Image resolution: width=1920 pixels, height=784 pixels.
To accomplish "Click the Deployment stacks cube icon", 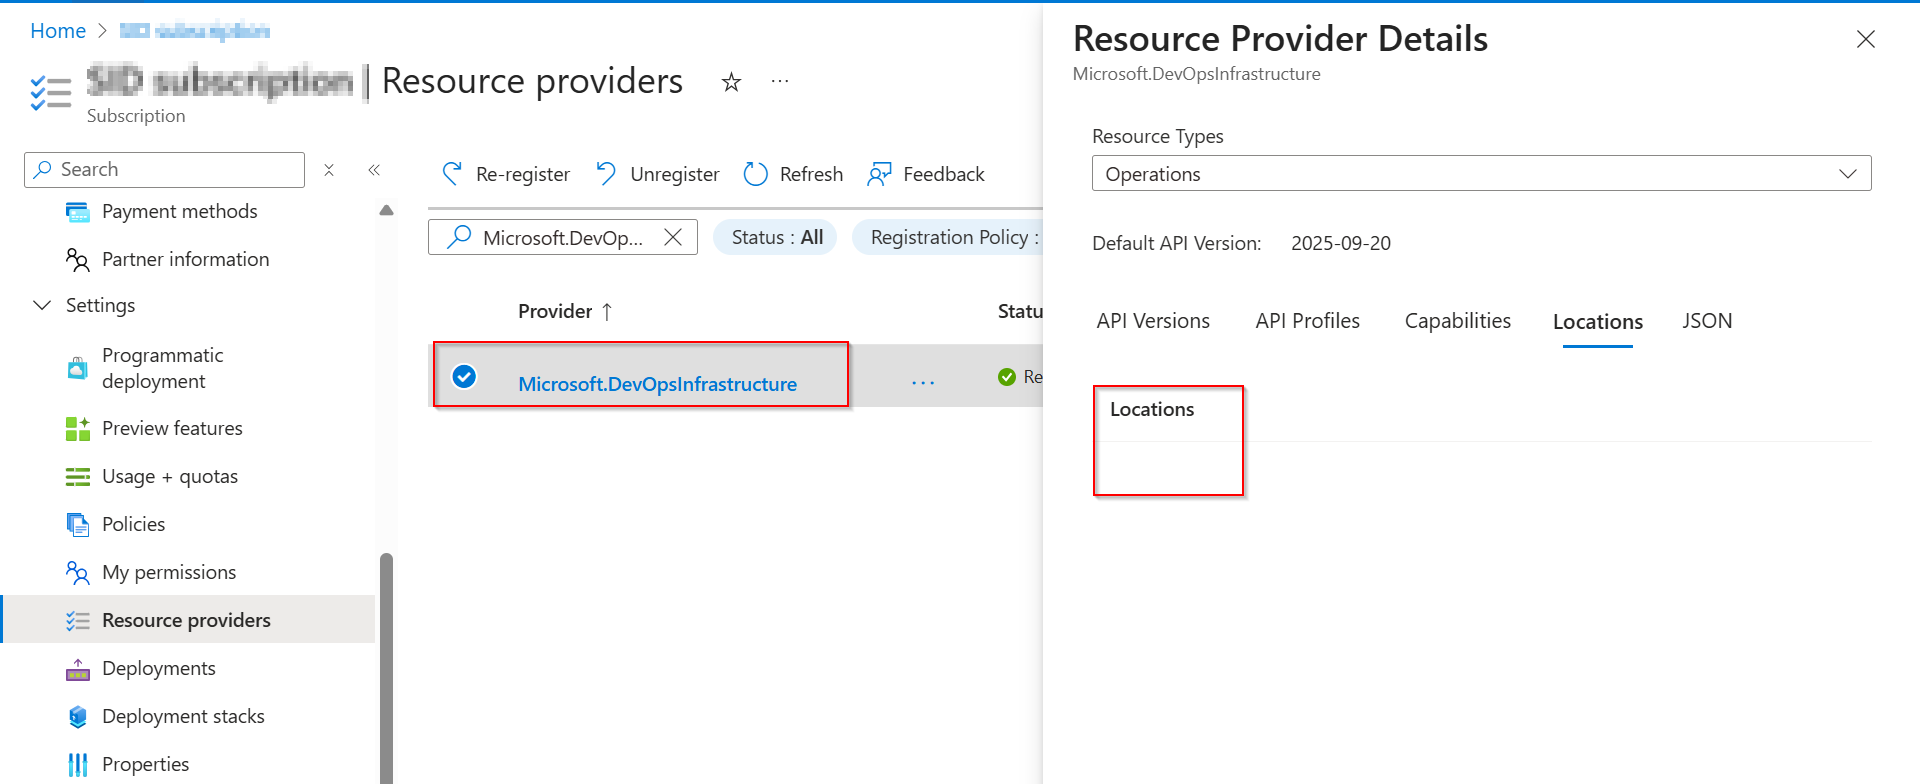I will click(77, 717).
